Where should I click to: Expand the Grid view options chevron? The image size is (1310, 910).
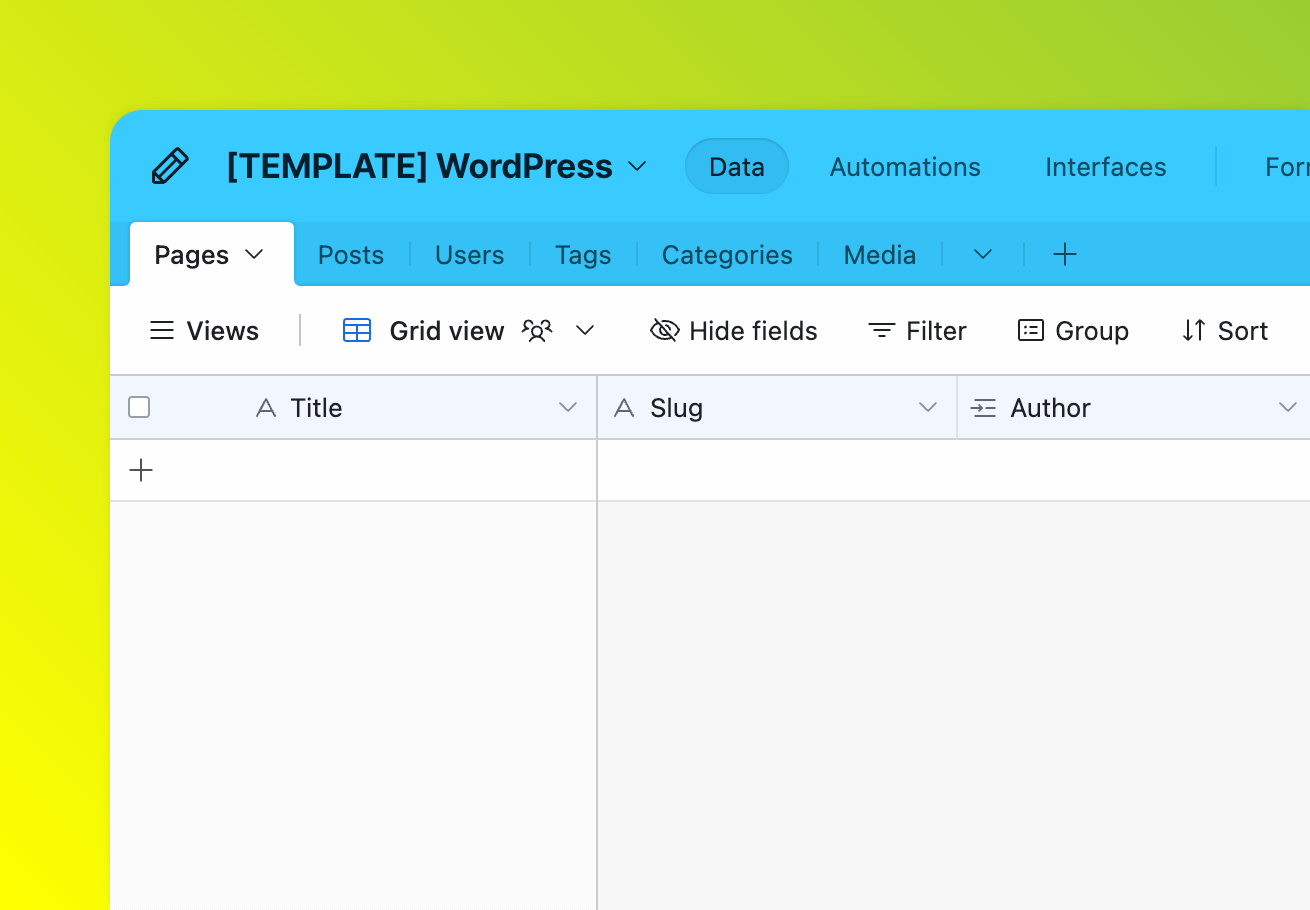pos(586,330)
